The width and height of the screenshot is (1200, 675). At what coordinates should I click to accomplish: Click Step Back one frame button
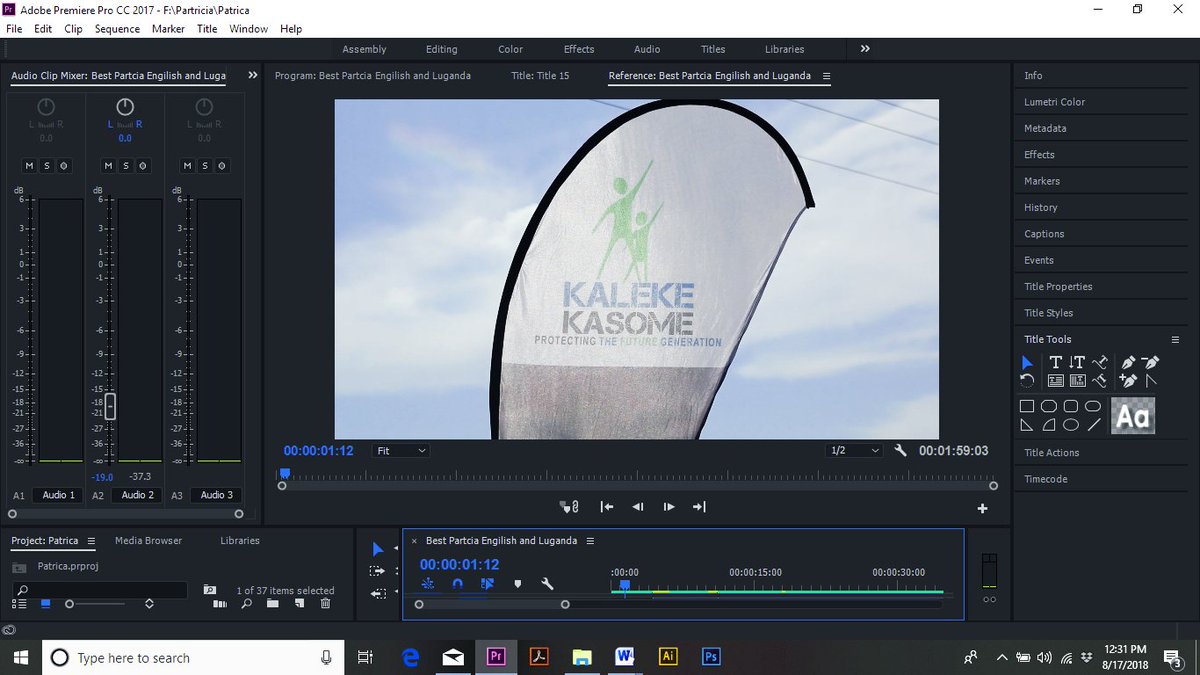click(x=638, y=507)
